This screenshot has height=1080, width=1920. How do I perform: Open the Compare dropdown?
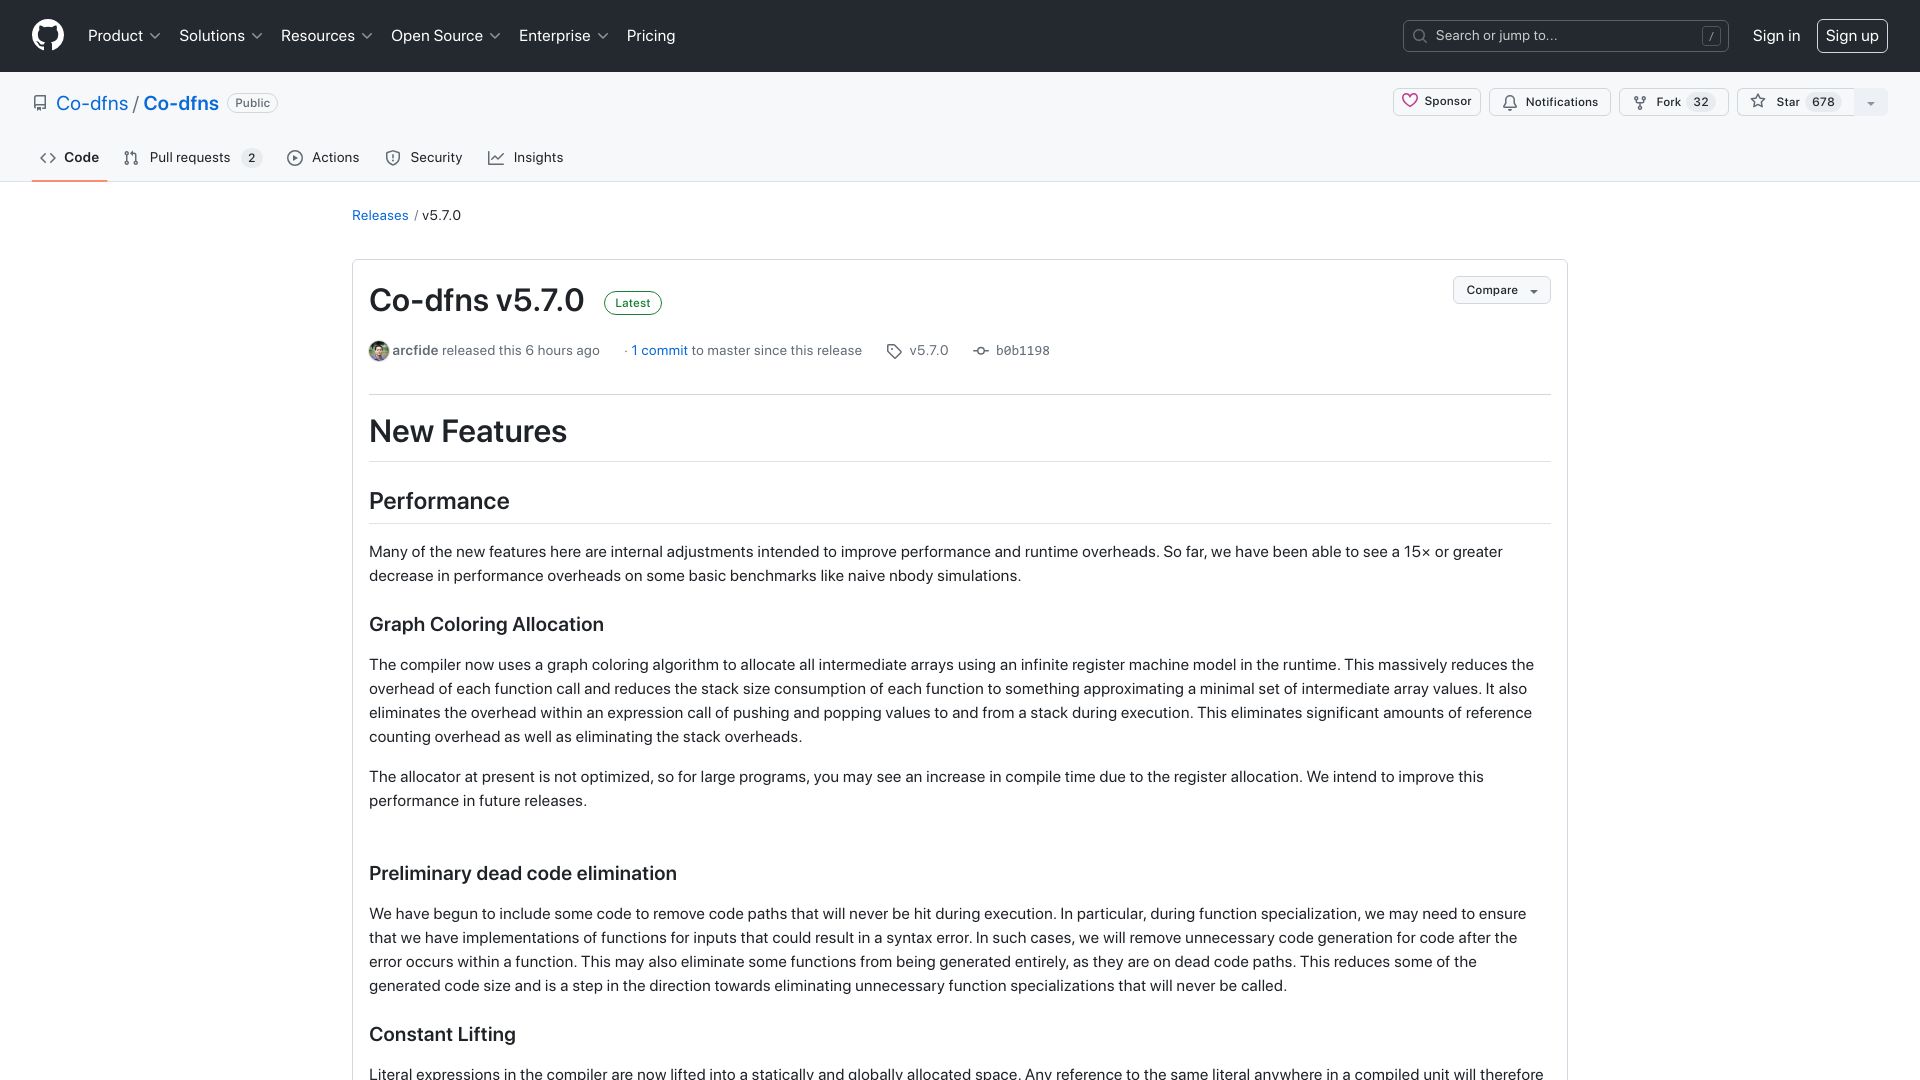point(1501,290)
